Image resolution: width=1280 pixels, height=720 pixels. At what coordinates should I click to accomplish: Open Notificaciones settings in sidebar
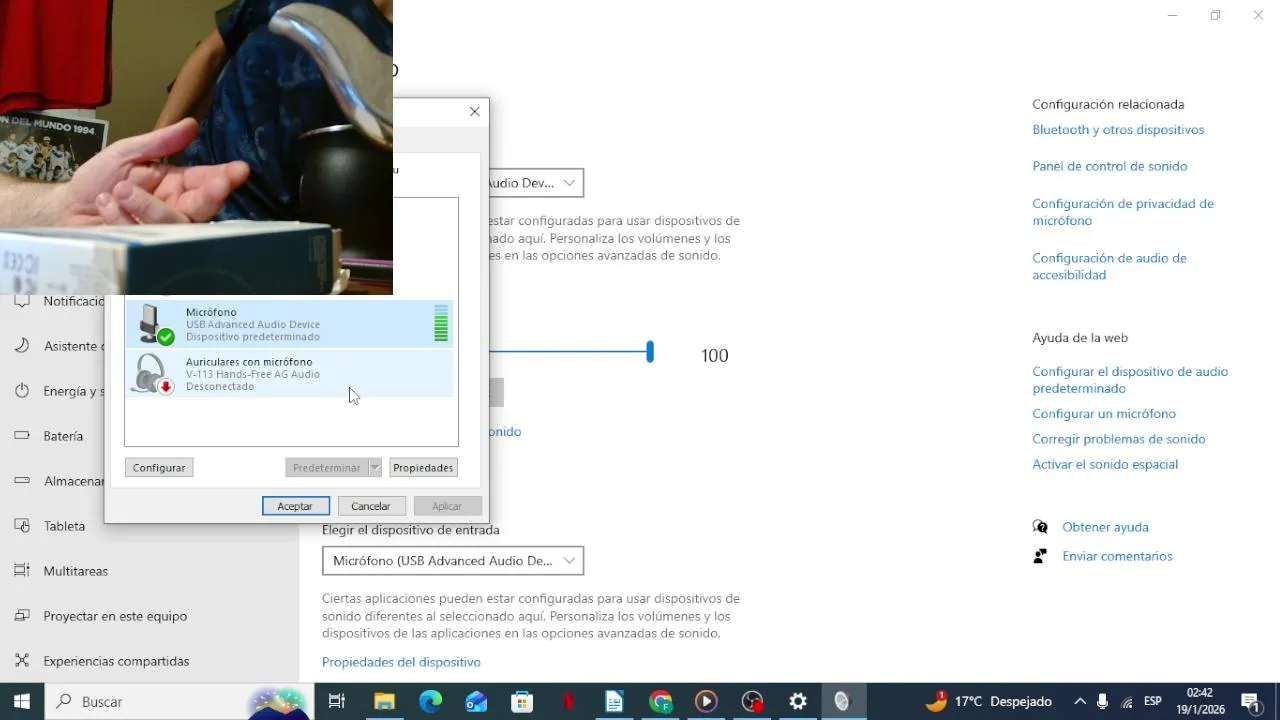(74, 301)
